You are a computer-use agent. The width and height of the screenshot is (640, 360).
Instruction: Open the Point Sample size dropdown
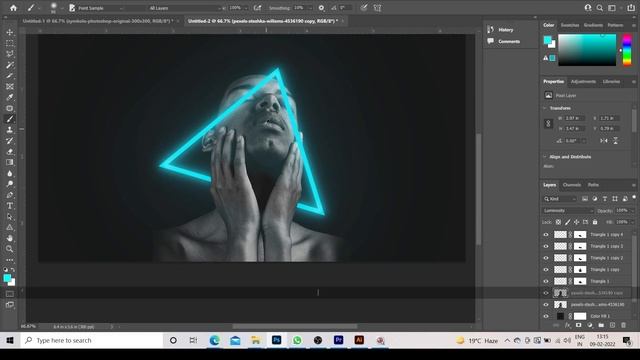[100, 8]
